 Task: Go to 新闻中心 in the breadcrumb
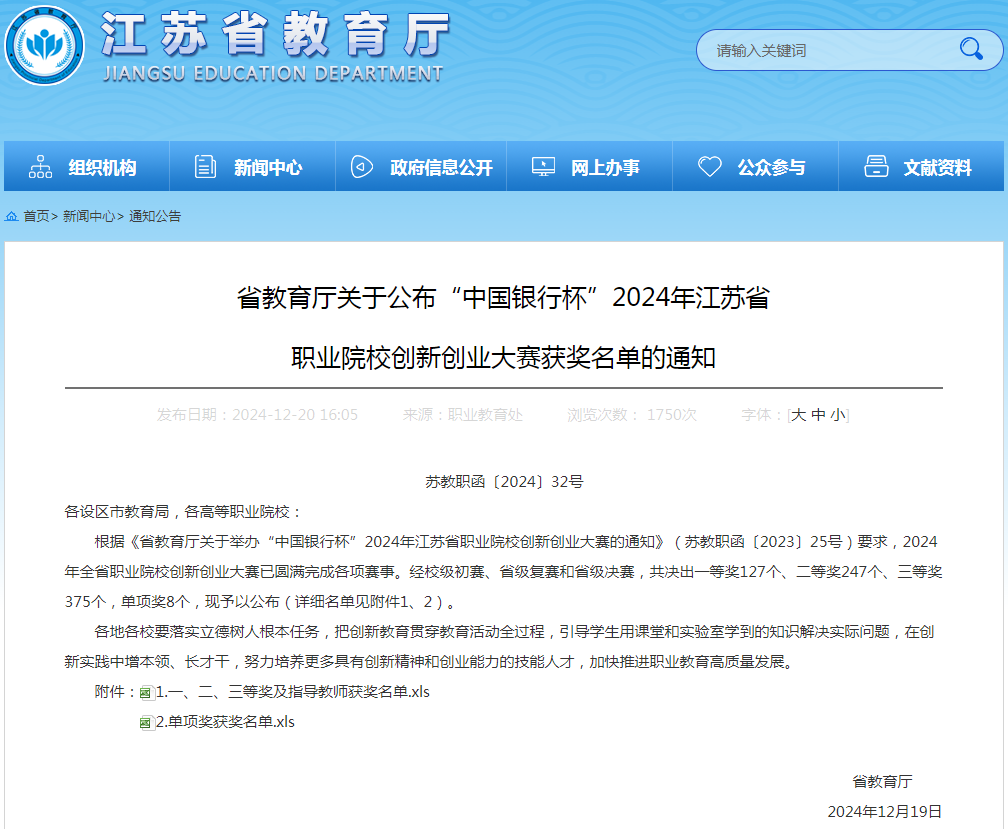[x=89, y=216]
